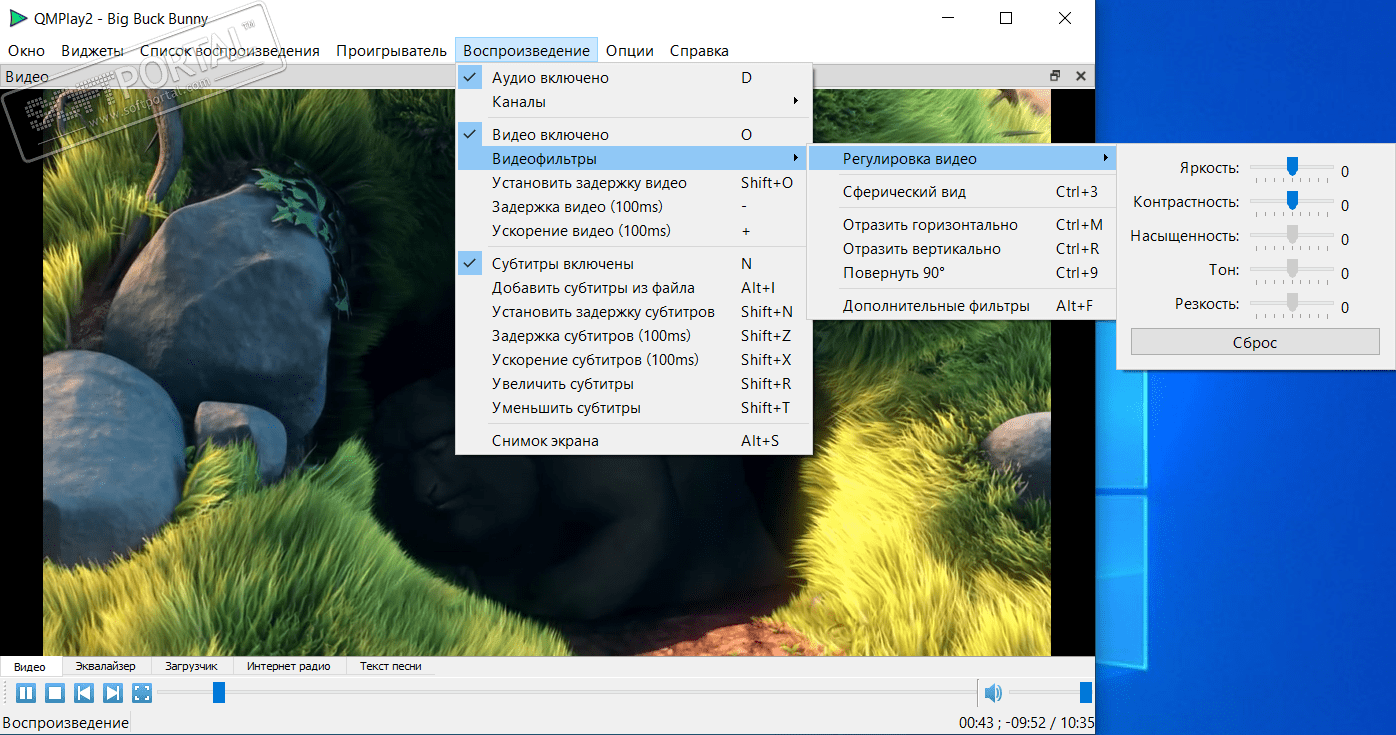Choose Увеличить субтитры
Viewport: 1396px width, 735px height.
click(634, 384)
